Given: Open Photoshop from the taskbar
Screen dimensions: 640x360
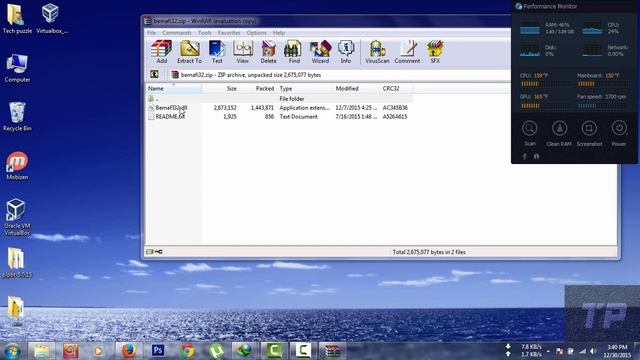Looking at the screenshot, I should pyautogui.click(x=158, y=351).
